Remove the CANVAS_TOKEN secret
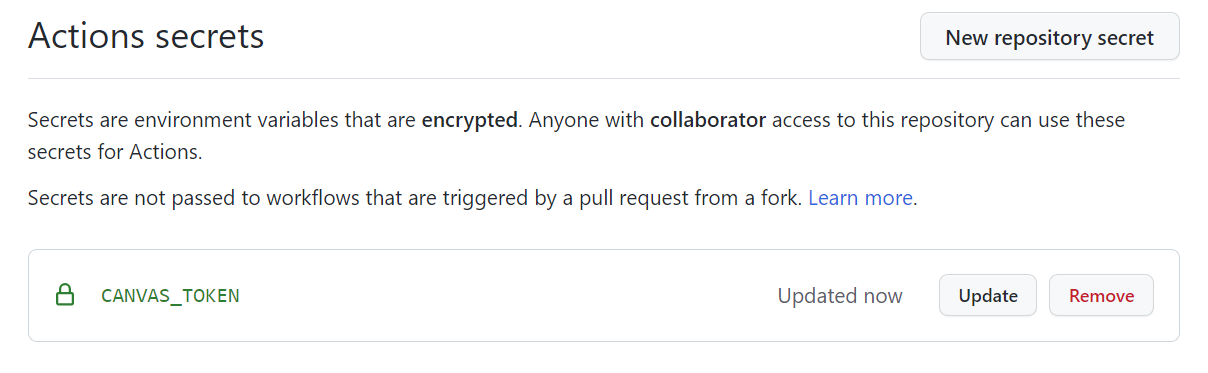The width and height of the screenshot is (1208, 373). [x=1101, y=296]
